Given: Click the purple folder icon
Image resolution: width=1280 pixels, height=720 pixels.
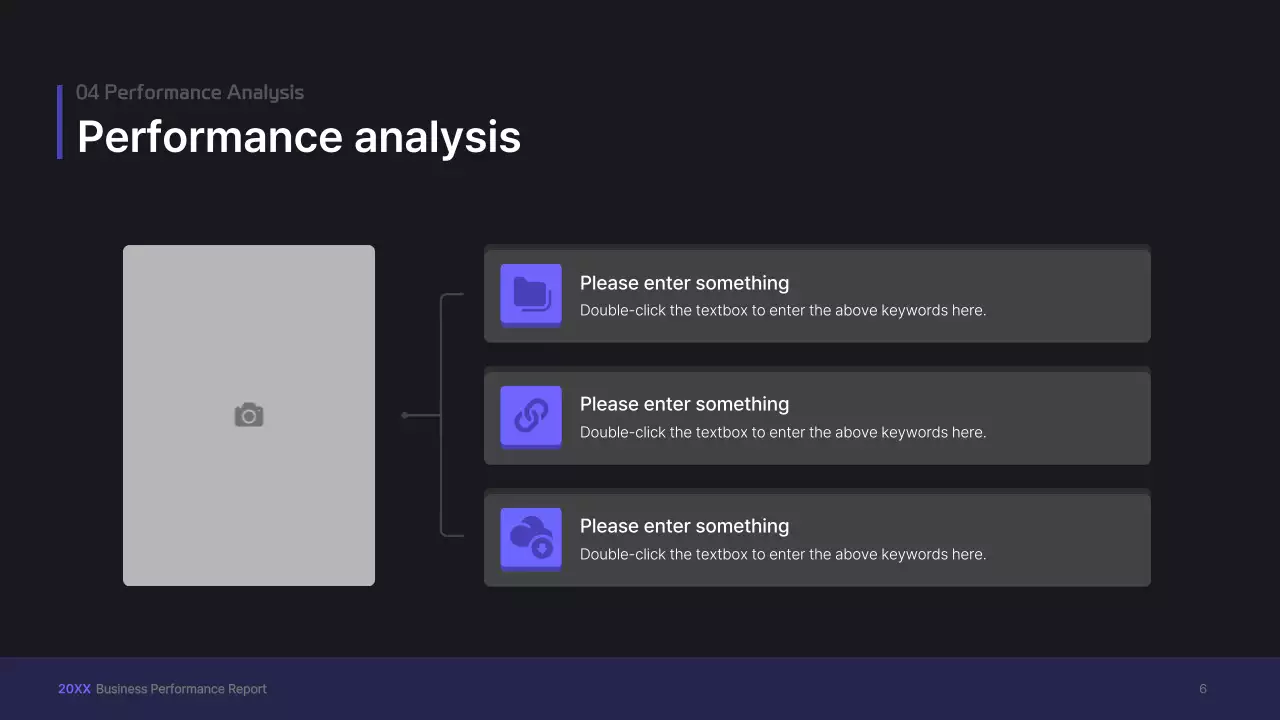Looking at the screenshot, I should pos(531,294).
